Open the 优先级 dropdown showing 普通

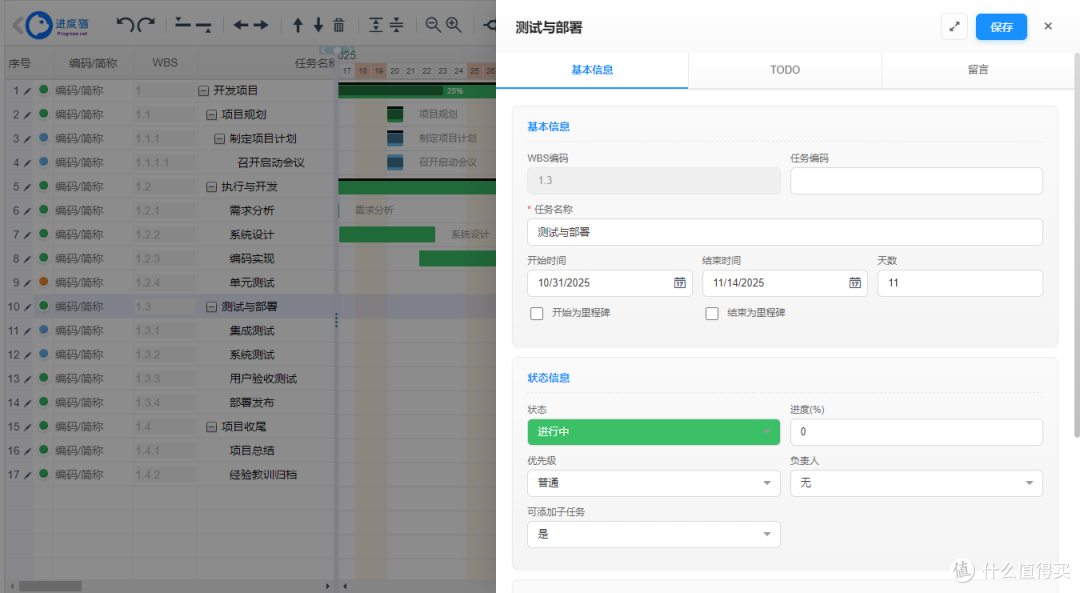tap(654, 483)
